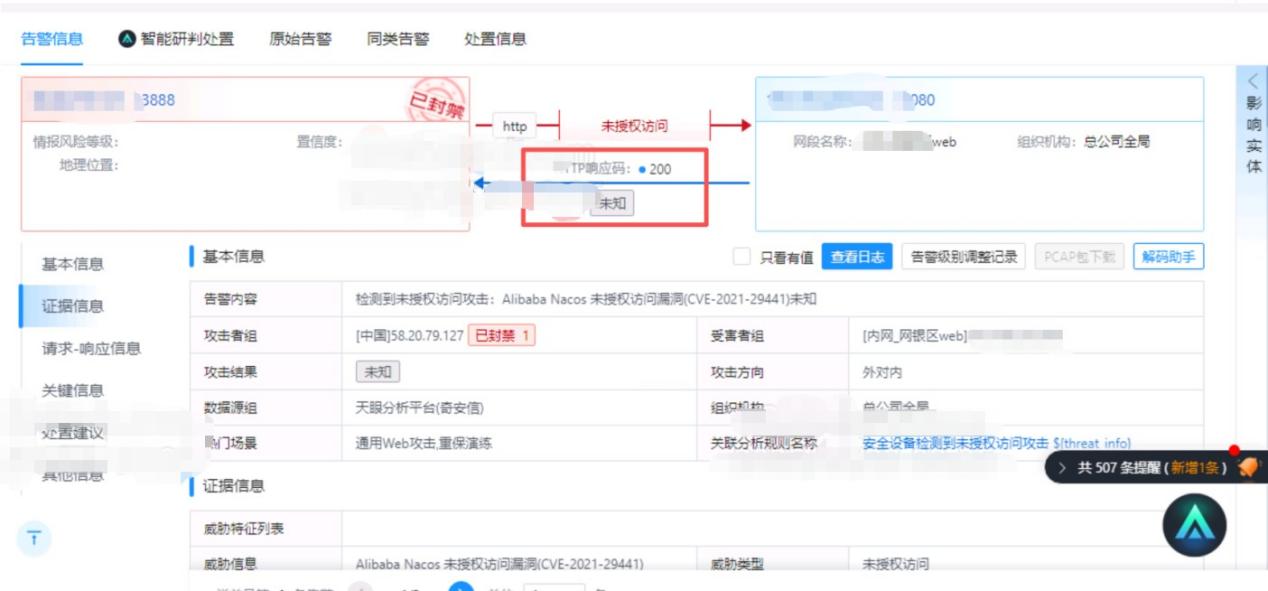This screenshot has height=591, width=1268.
Task: Go to the 处置信息 tab
Action: 496,39
